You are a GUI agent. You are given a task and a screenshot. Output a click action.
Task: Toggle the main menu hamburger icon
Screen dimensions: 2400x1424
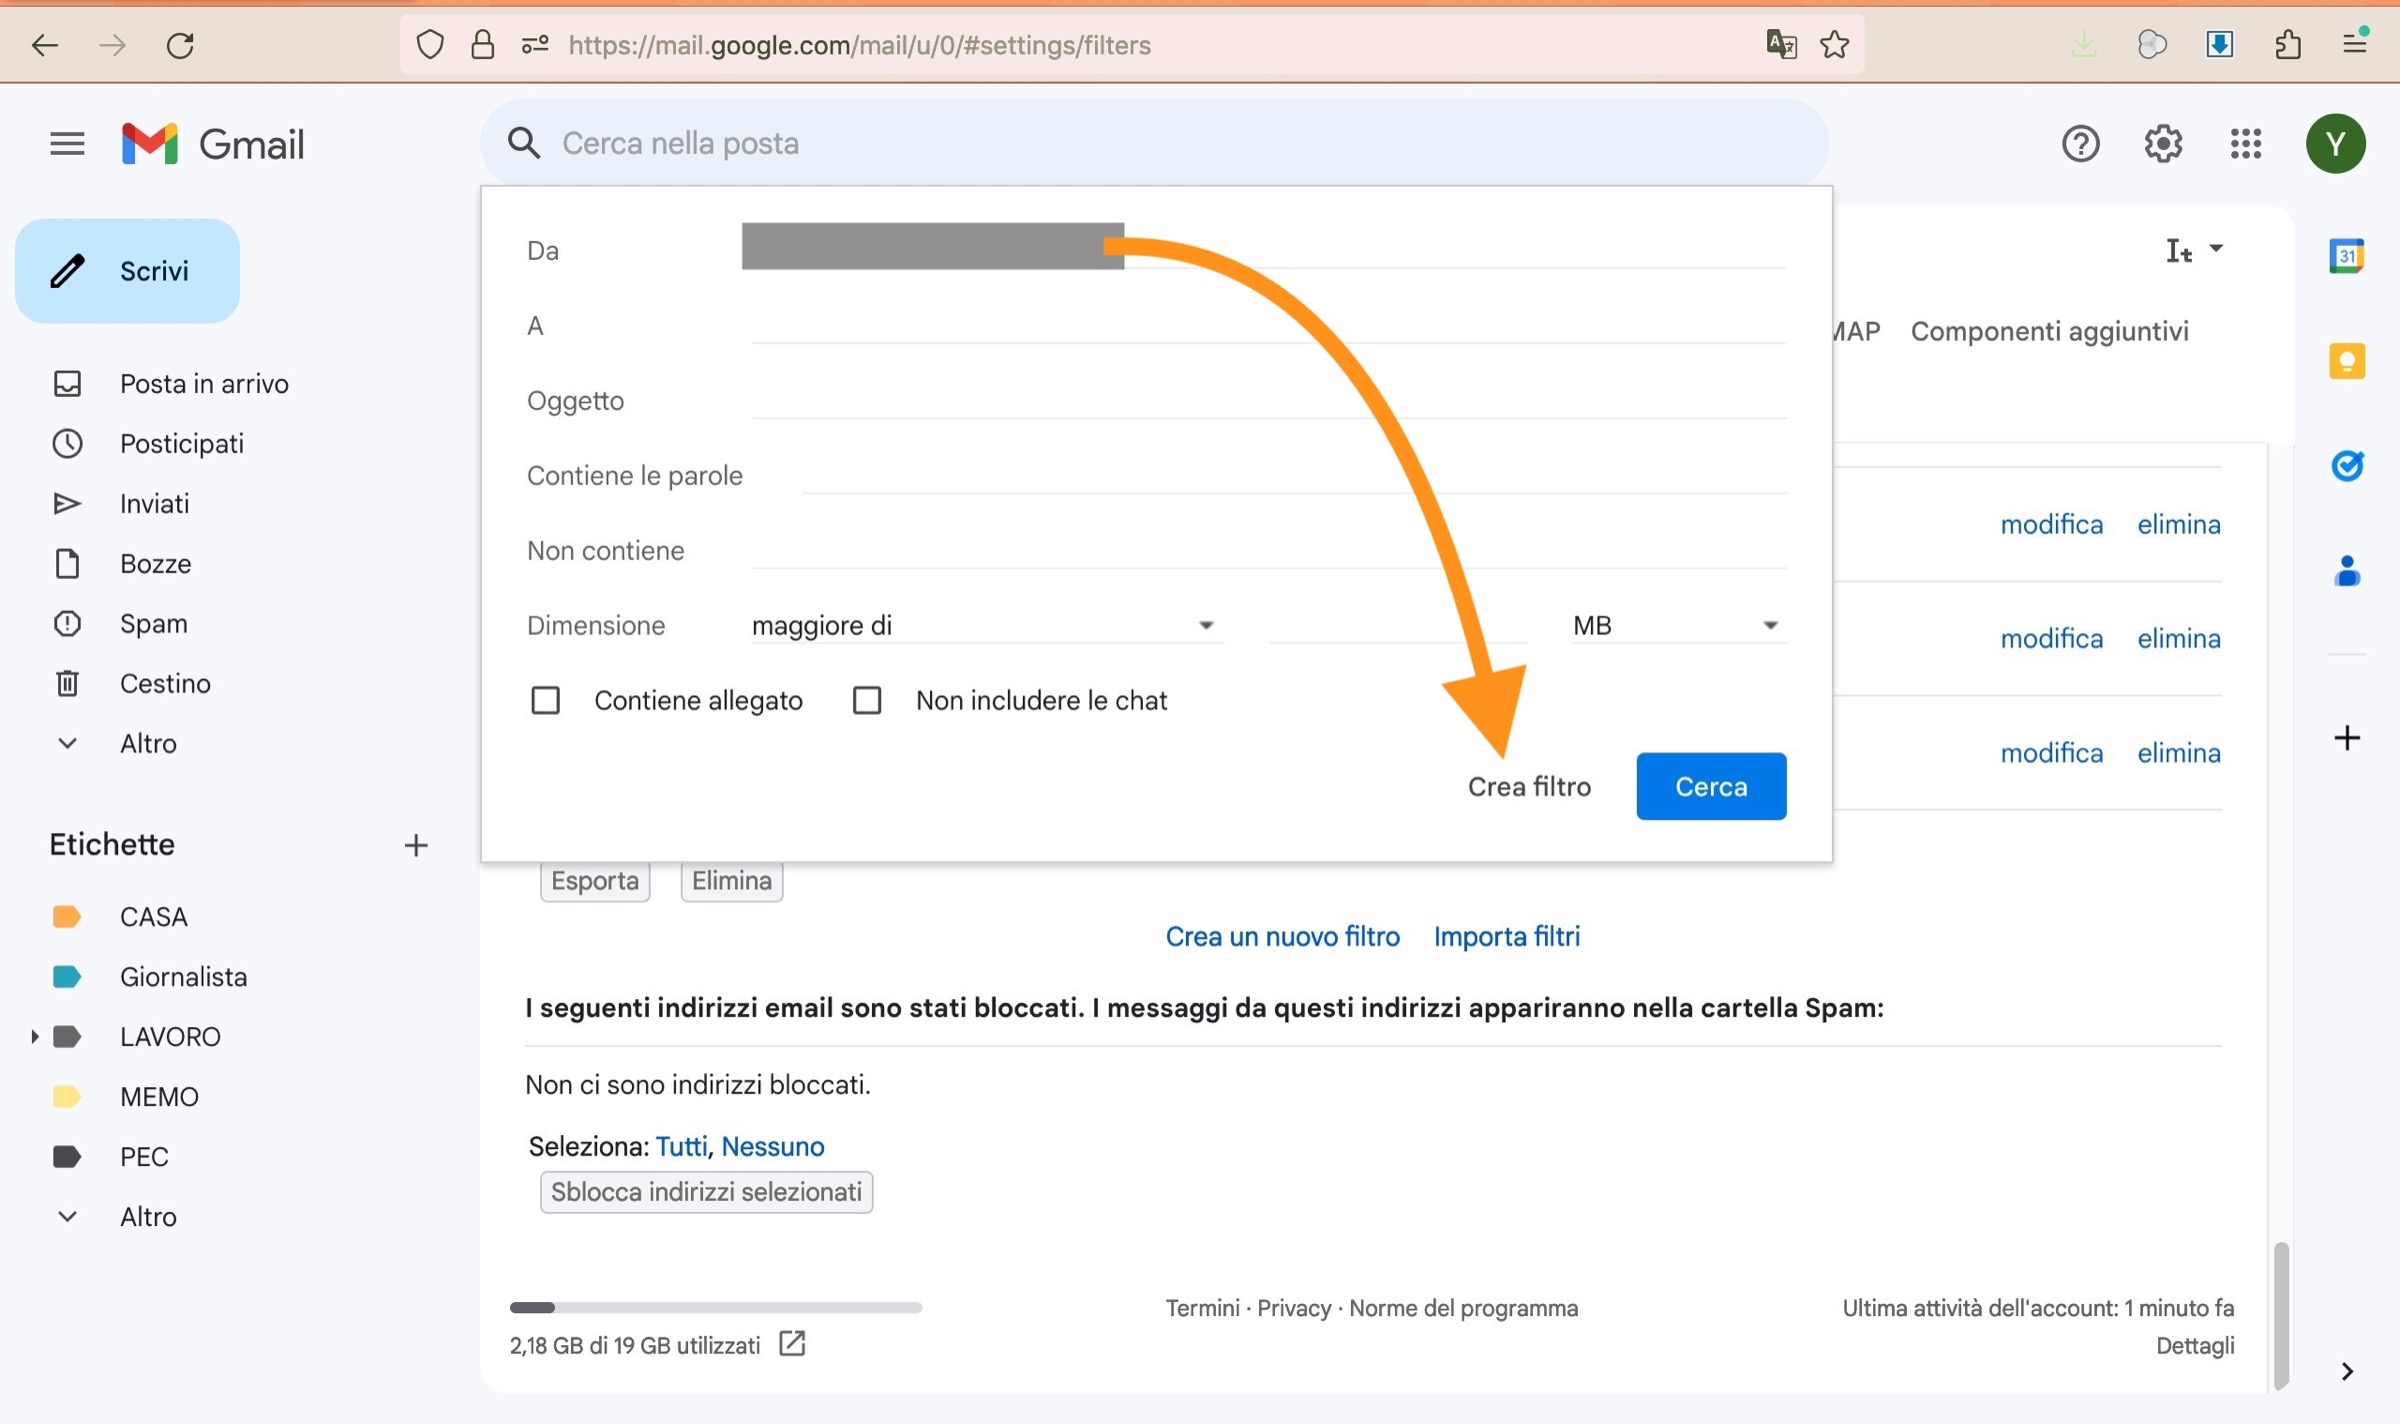coord(67,144)
